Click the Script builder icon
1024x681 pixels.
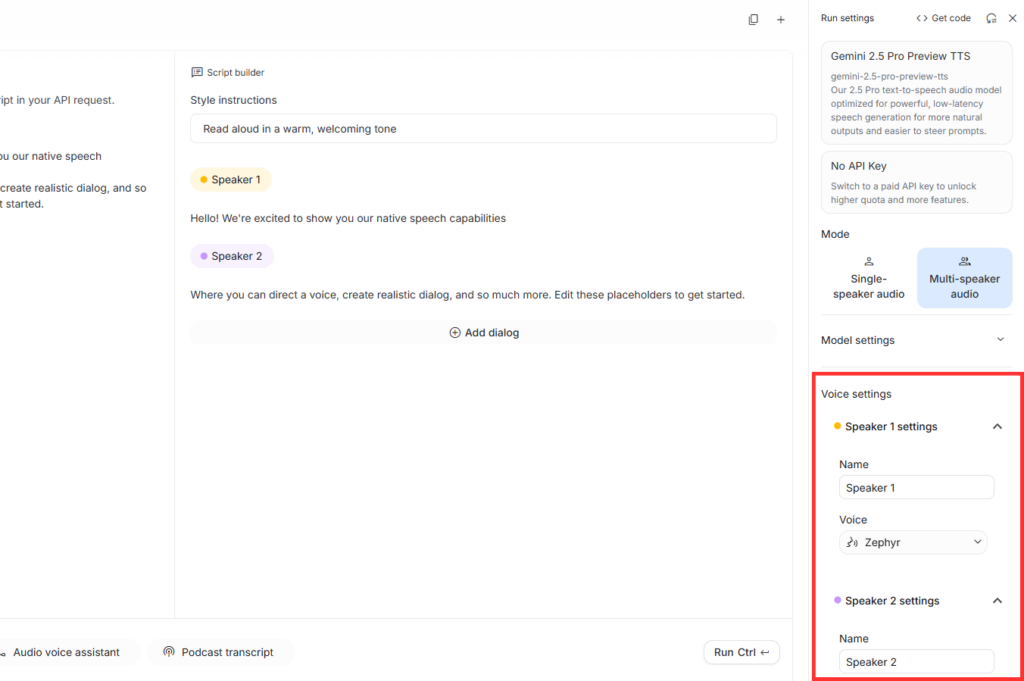pos(197,72)
